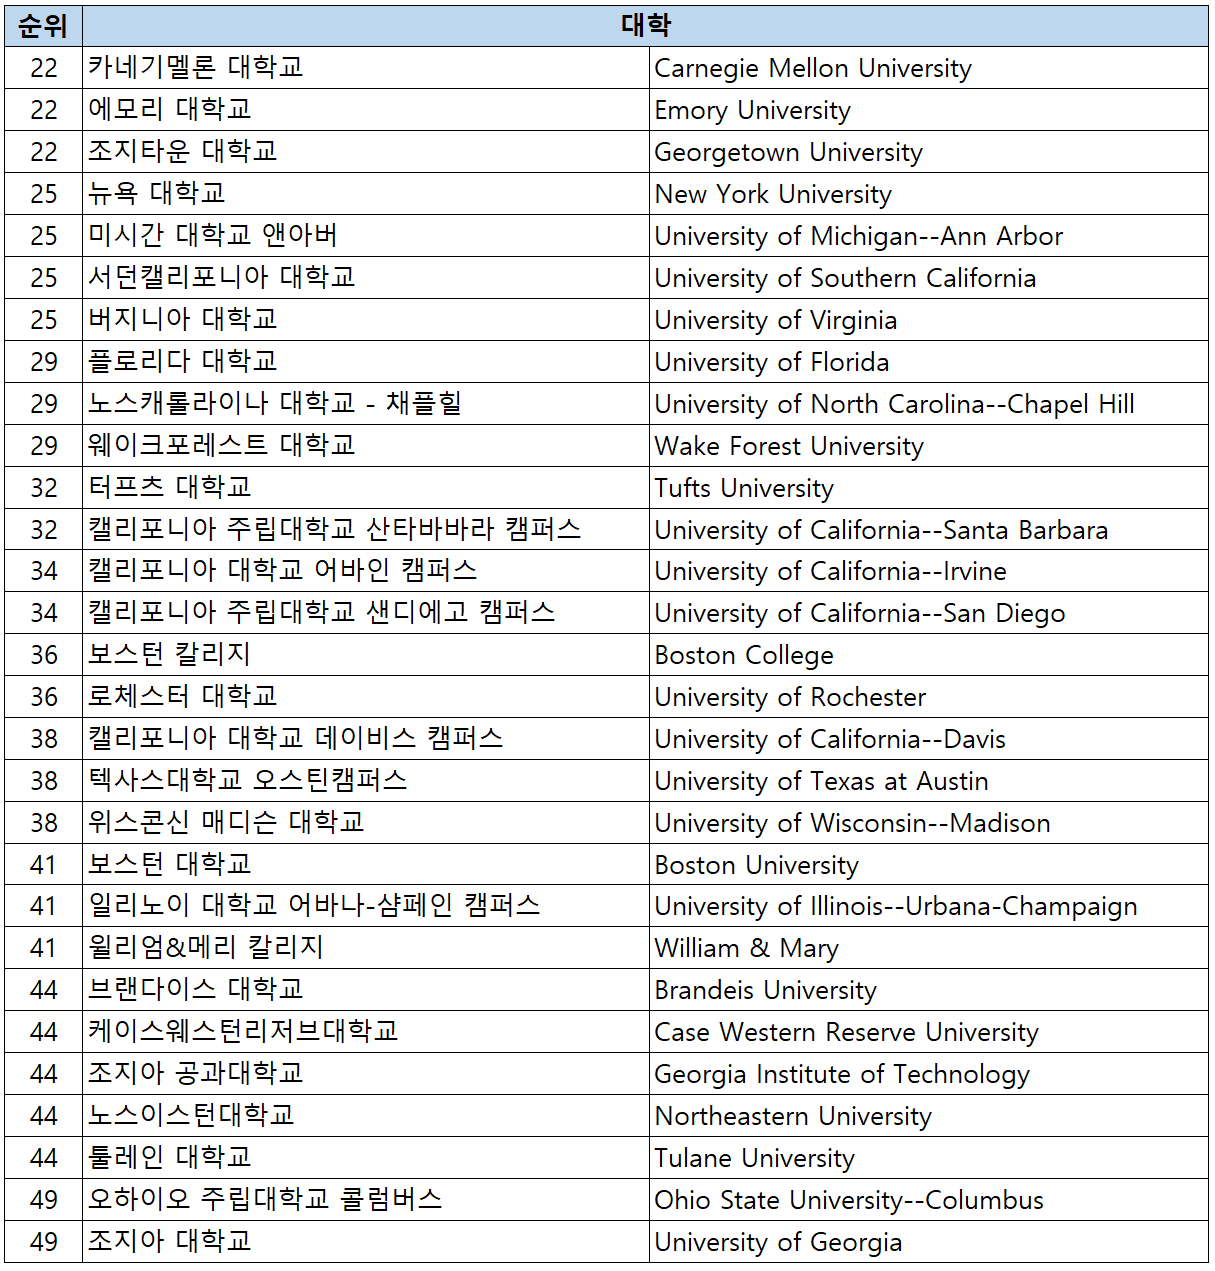Select cell 캘리포니아 주립대학교 산타바바라 캠퍼스
The width and height of the screenshot is (1215, 1271).
pyautogui.click(x=366, y=530)
